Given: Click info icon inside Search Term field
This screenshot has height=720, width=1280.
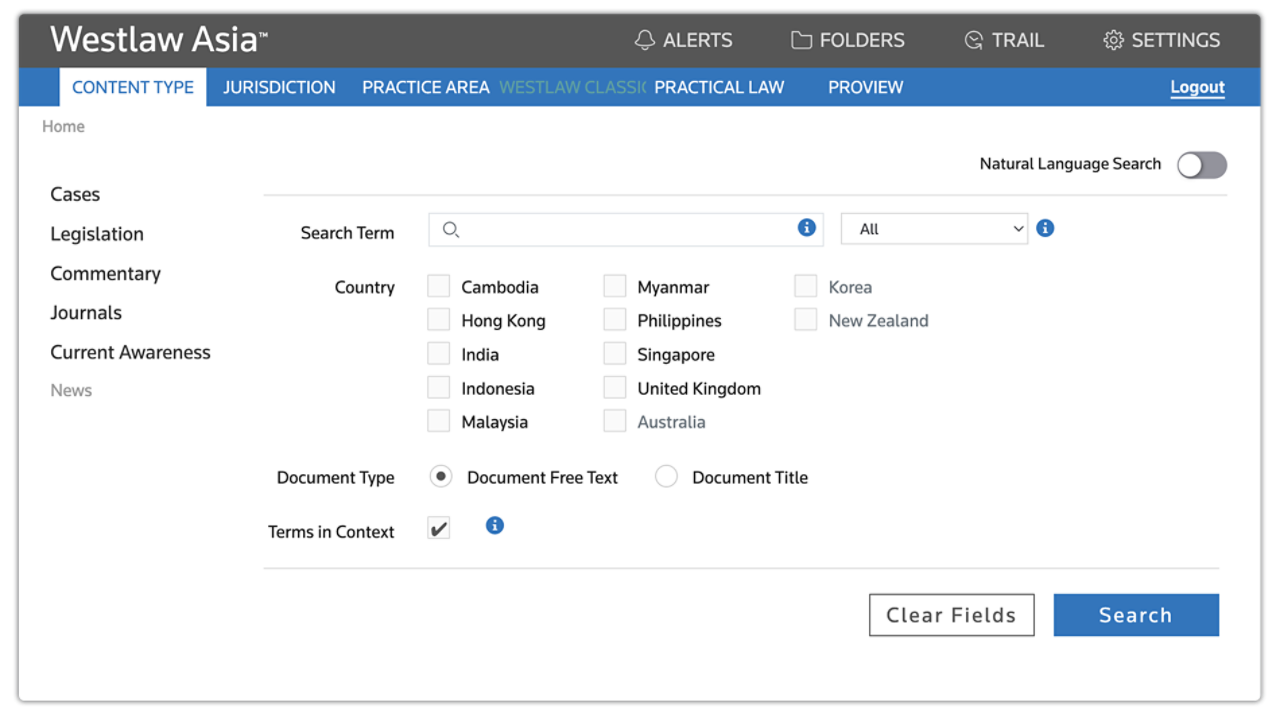Looking at the screenshot, I should click(806, 228).
